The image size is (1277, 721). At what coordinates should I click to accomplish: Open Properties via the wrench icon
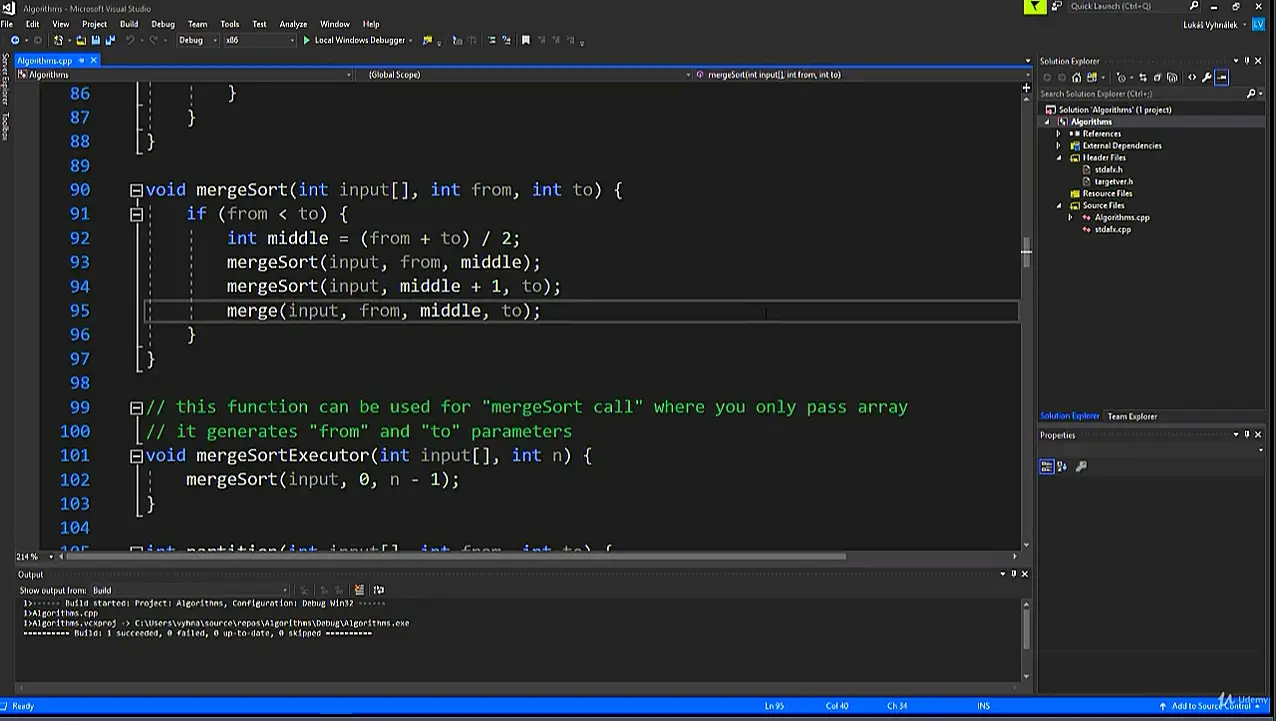(x=1206, y=77)
